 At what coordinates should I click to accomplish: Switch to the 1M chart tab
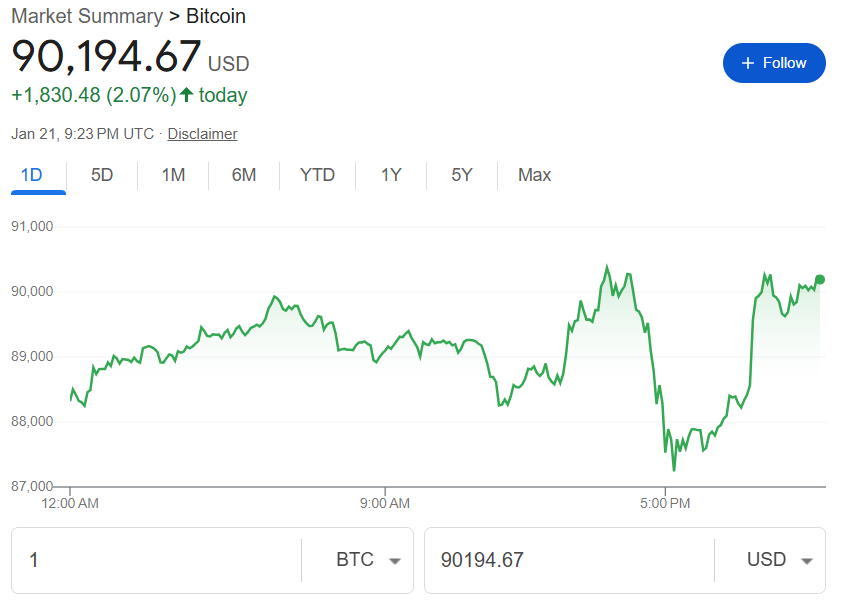[173, 175]
